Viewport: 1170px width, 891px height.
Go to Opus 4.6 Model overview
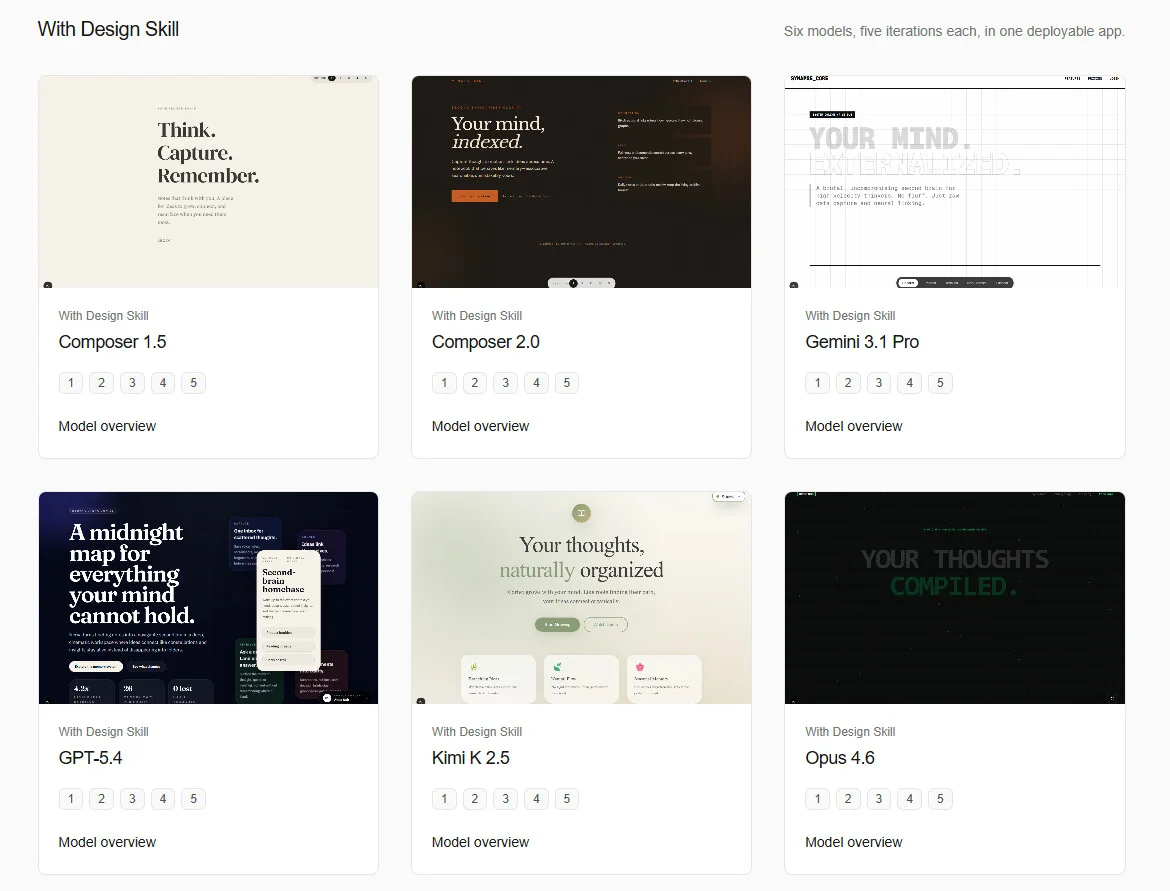pyautogui.click(x=853, y=842)
